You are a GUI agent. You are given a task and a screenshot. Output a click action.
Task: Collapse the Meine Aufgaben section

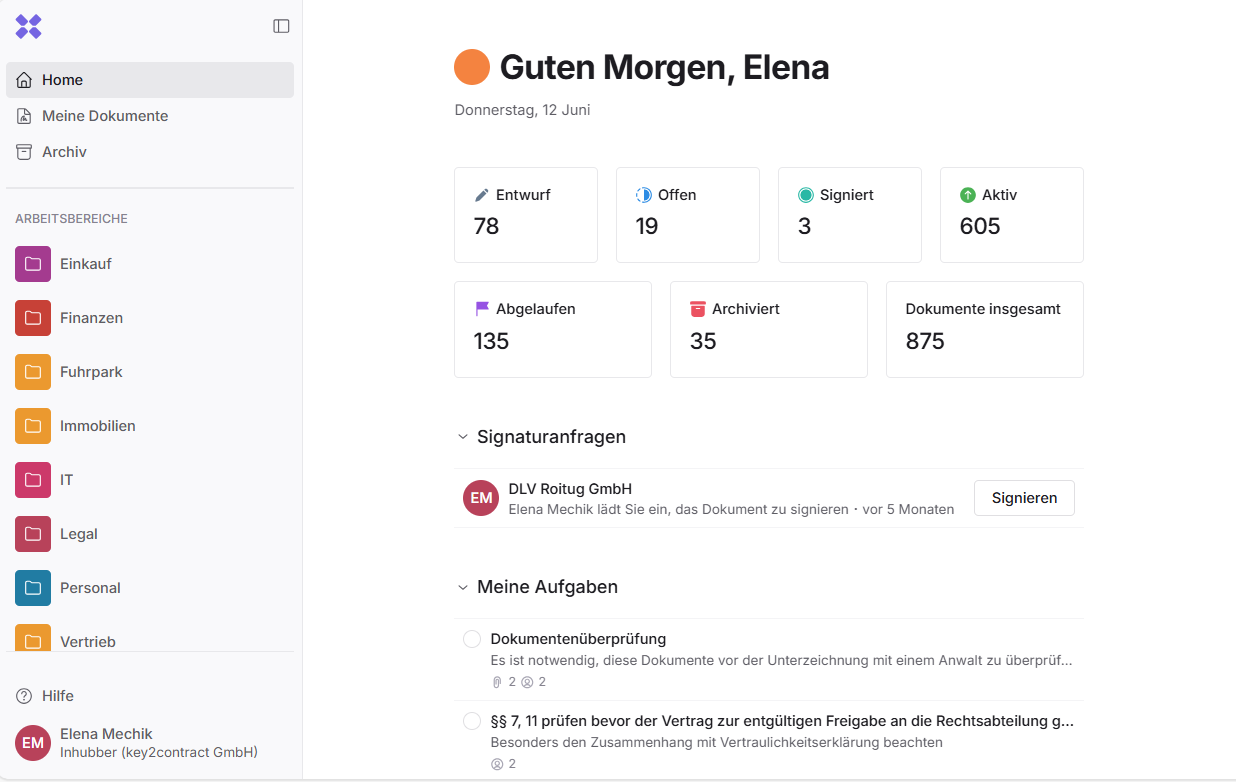pos(462,587)
